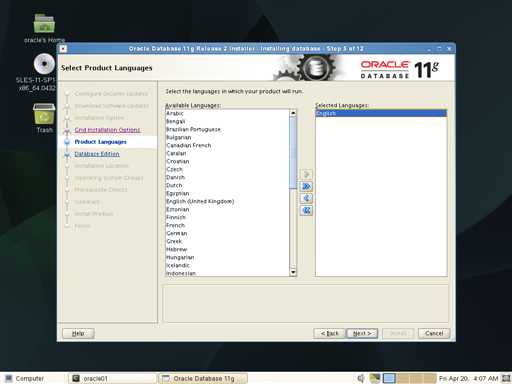Open the oracle's Home folder icon

click(x=44, y=24)
